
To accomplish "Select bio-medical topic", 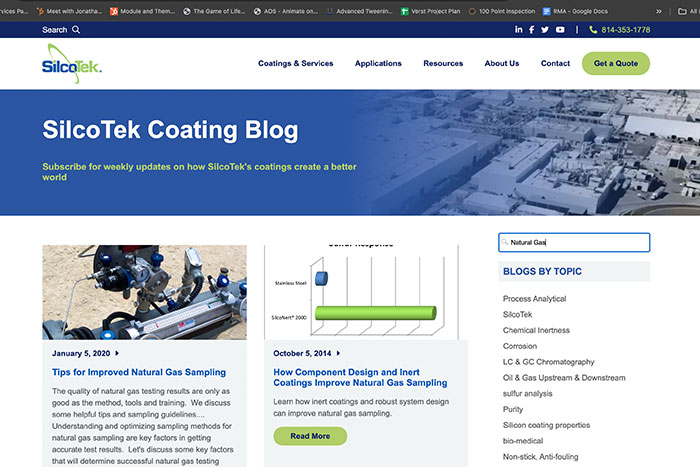I will pyautogui.click(x=523, y=441).
